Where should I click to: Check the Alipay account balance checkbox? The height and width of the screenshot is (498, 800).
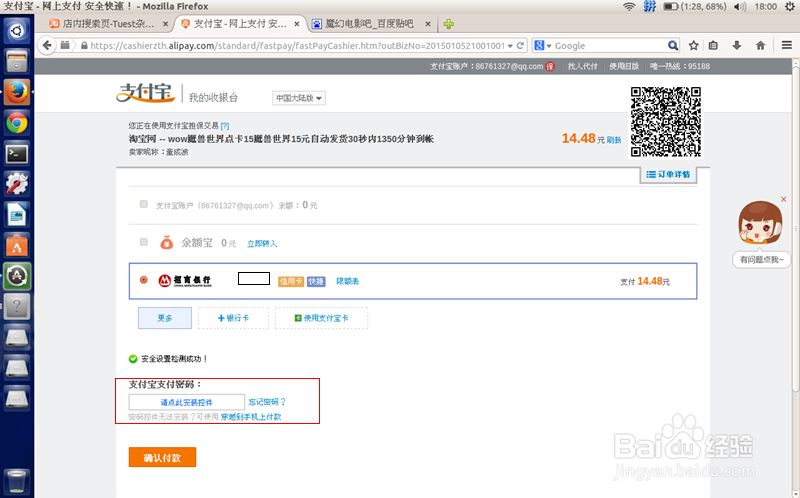(x=144, y=204)
